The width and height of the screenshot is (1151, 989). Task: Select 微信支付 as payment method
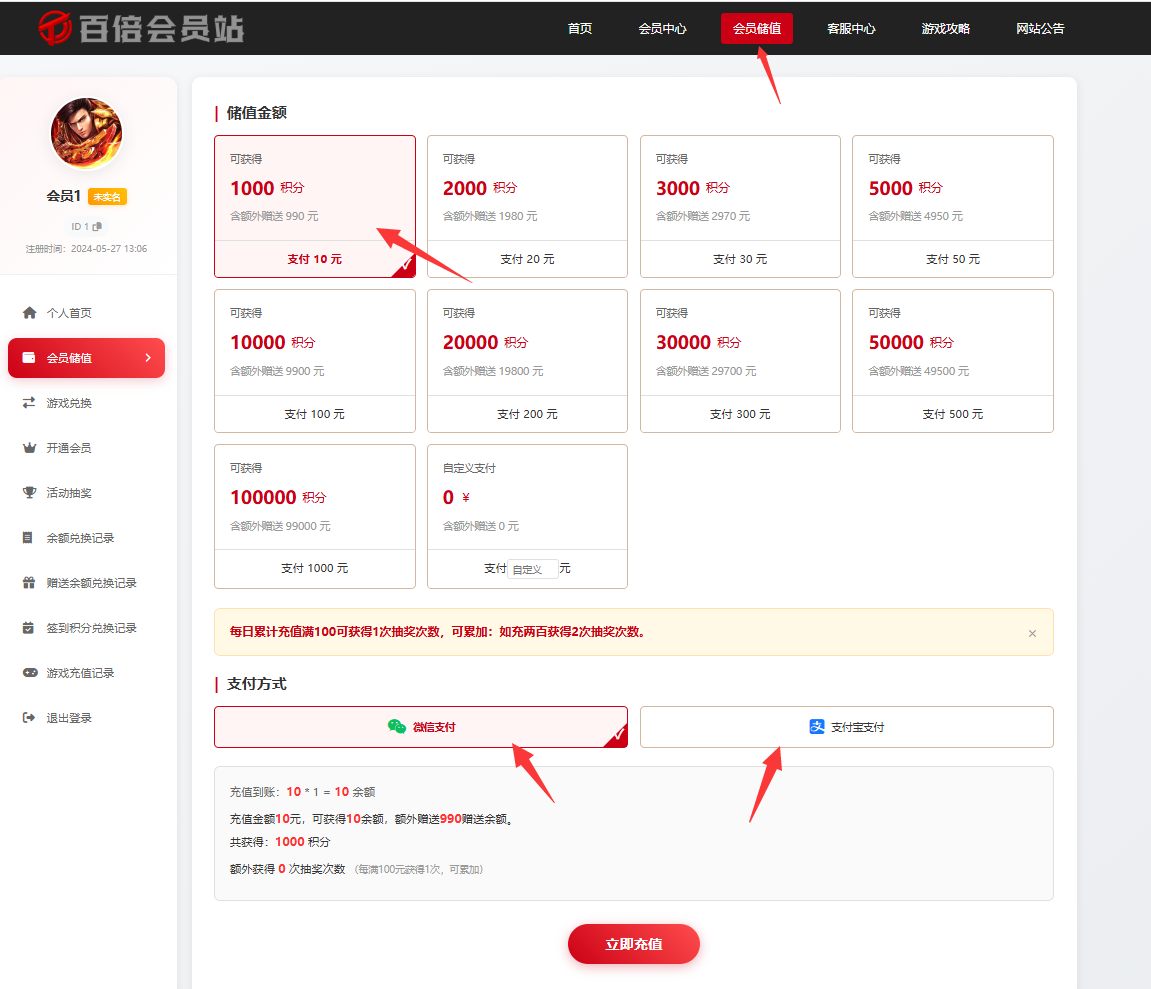coord(420,727)
